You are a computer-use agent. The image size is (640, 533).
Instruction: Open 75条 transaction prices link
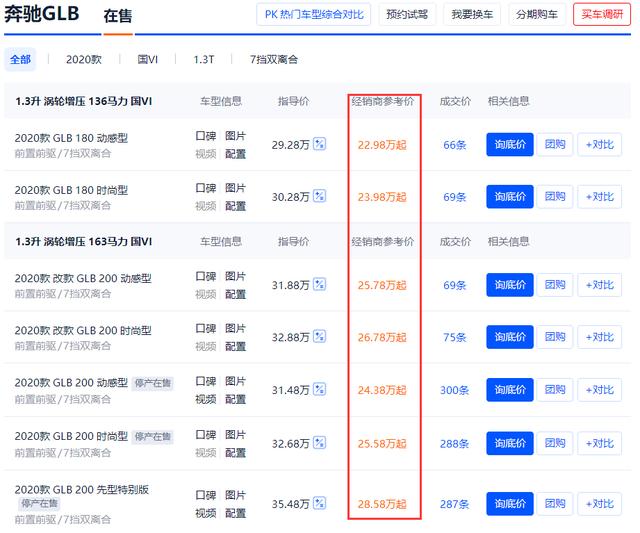(455, 338)
